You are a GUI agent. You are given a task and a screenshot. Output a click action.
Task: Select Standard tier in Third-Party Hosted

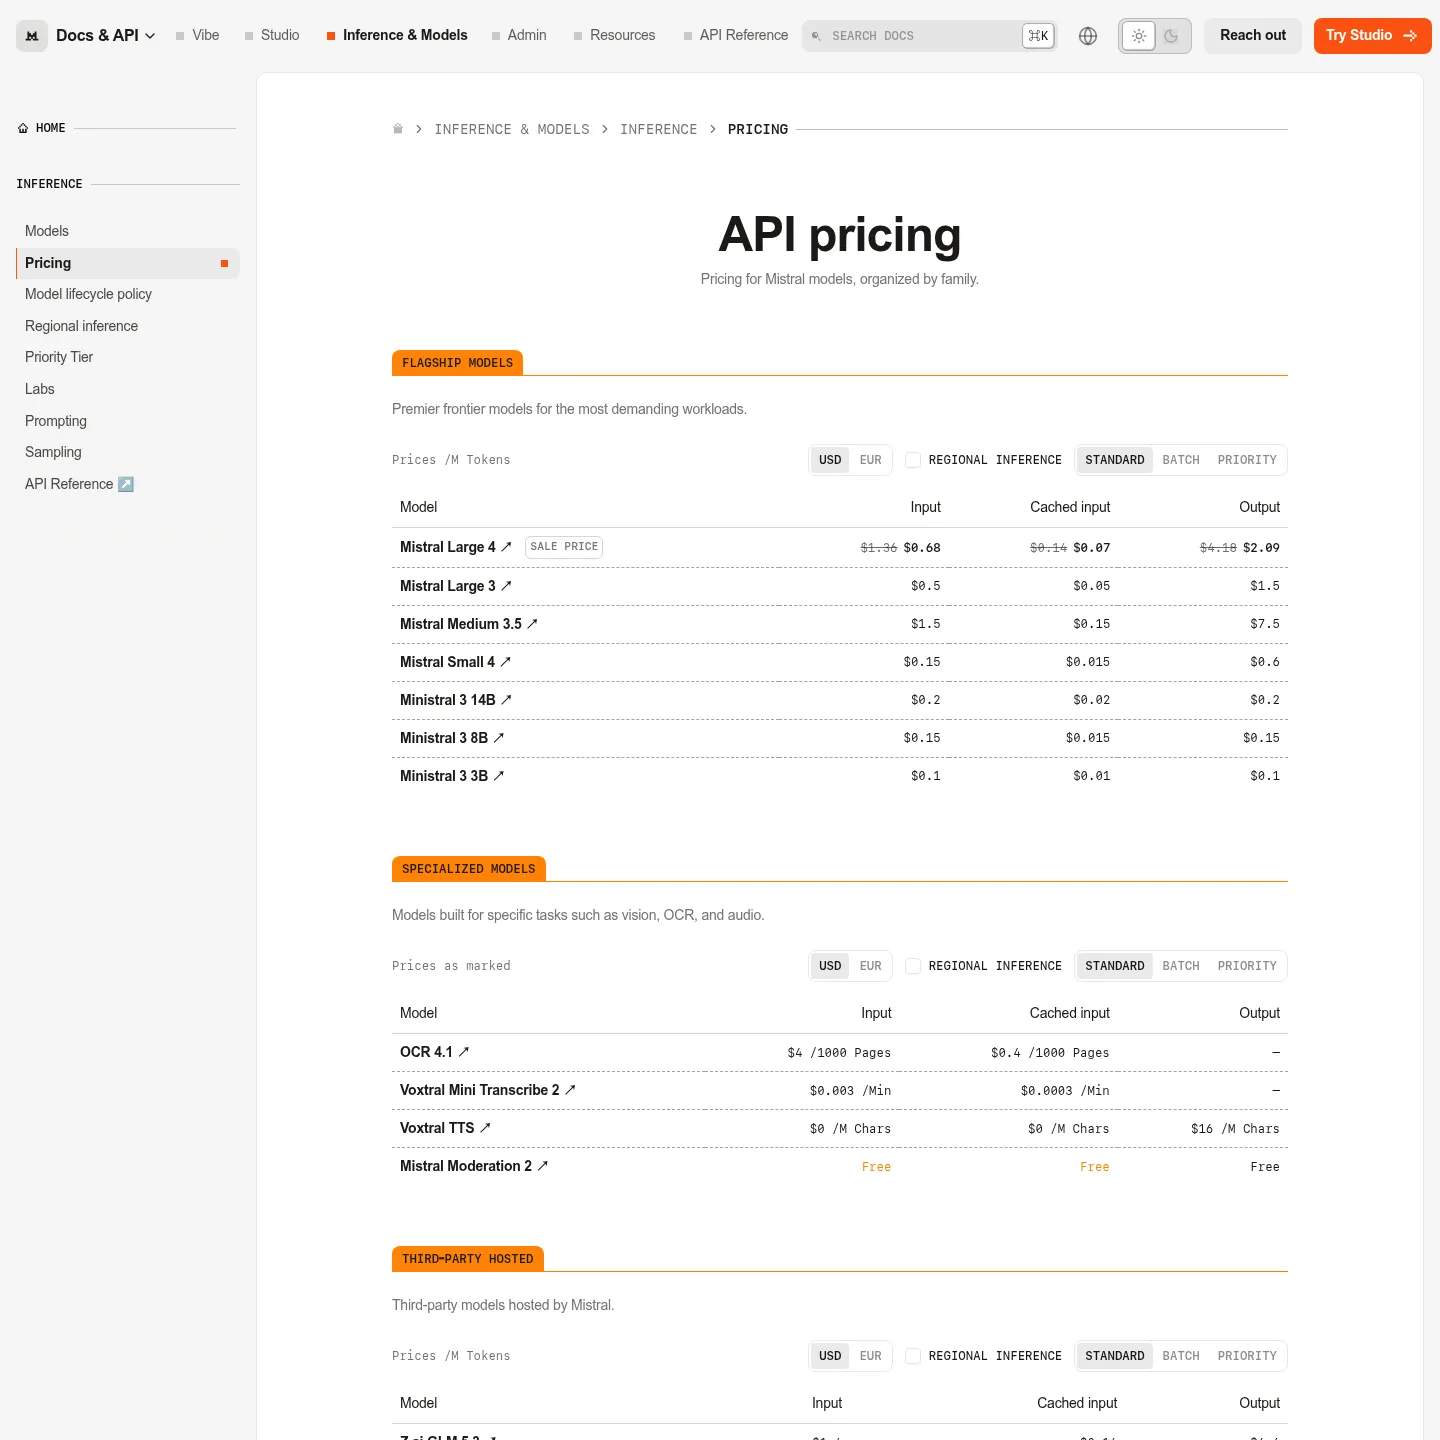tap(1114, 1356)
